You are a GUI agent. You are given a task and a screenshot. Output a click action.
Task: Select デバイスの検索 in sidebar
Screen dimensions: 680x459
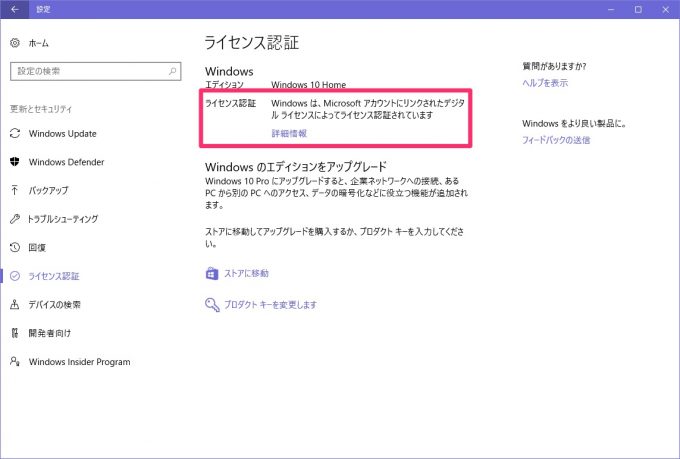point(54,305)
